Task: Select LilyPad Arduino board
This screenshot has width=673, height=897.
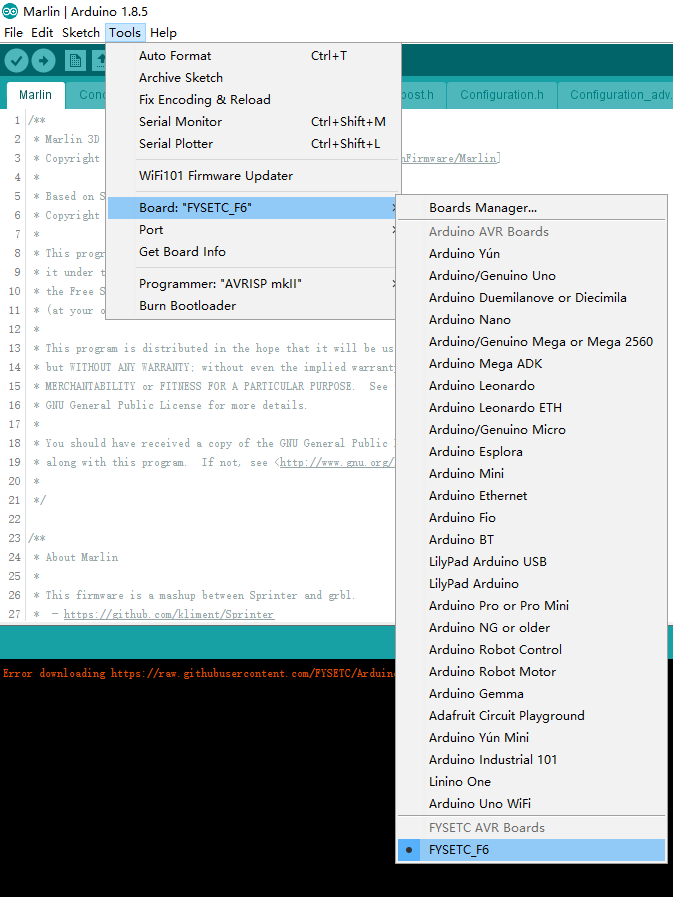Action: pyautogui.click(x=532, y=584)
